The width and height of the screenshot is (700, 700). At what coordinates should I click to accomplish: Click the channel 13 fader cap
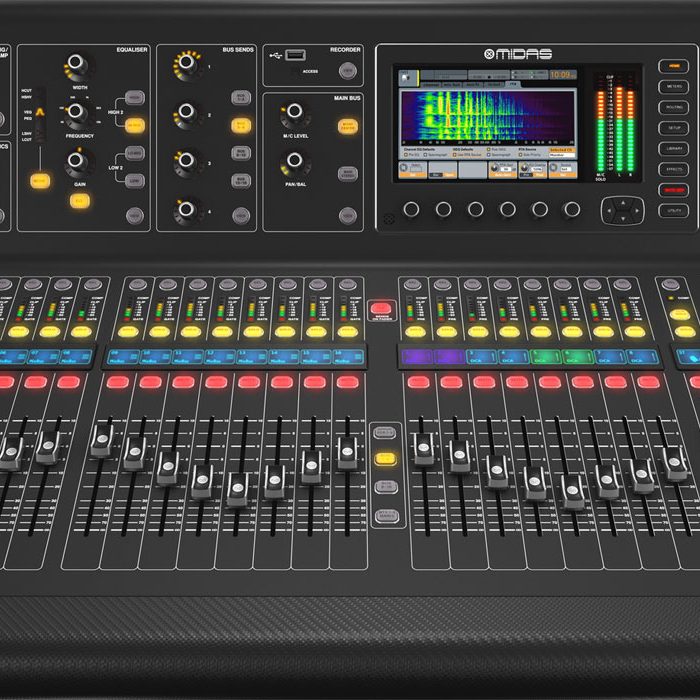238,489
